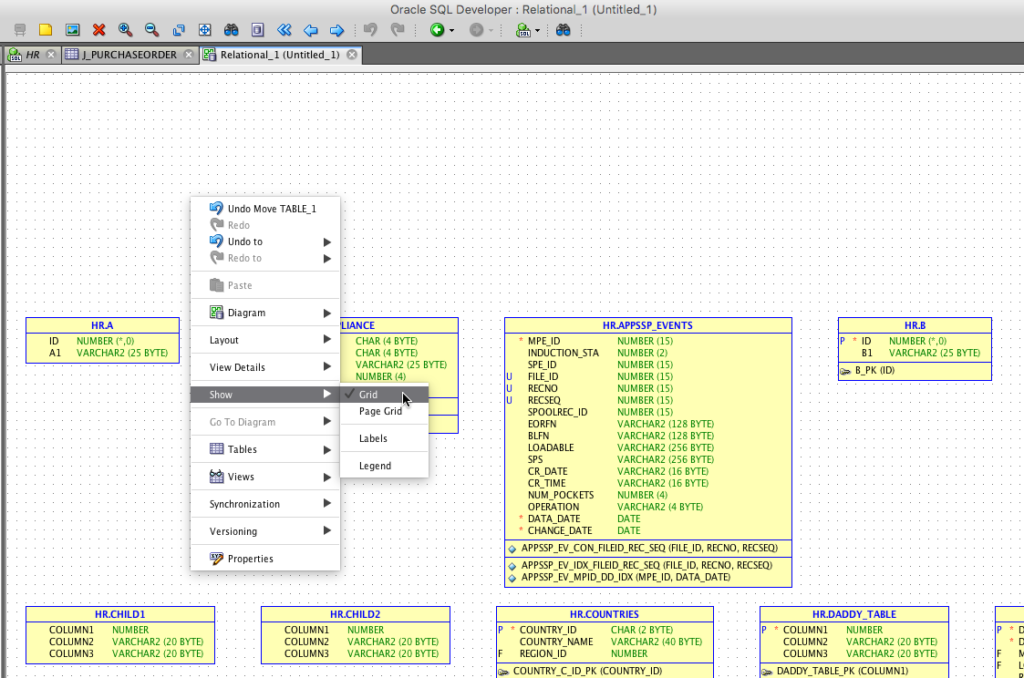Open Properties from the context menu
The width and height of the screenshot is (1024, 678).
(250, 559)
